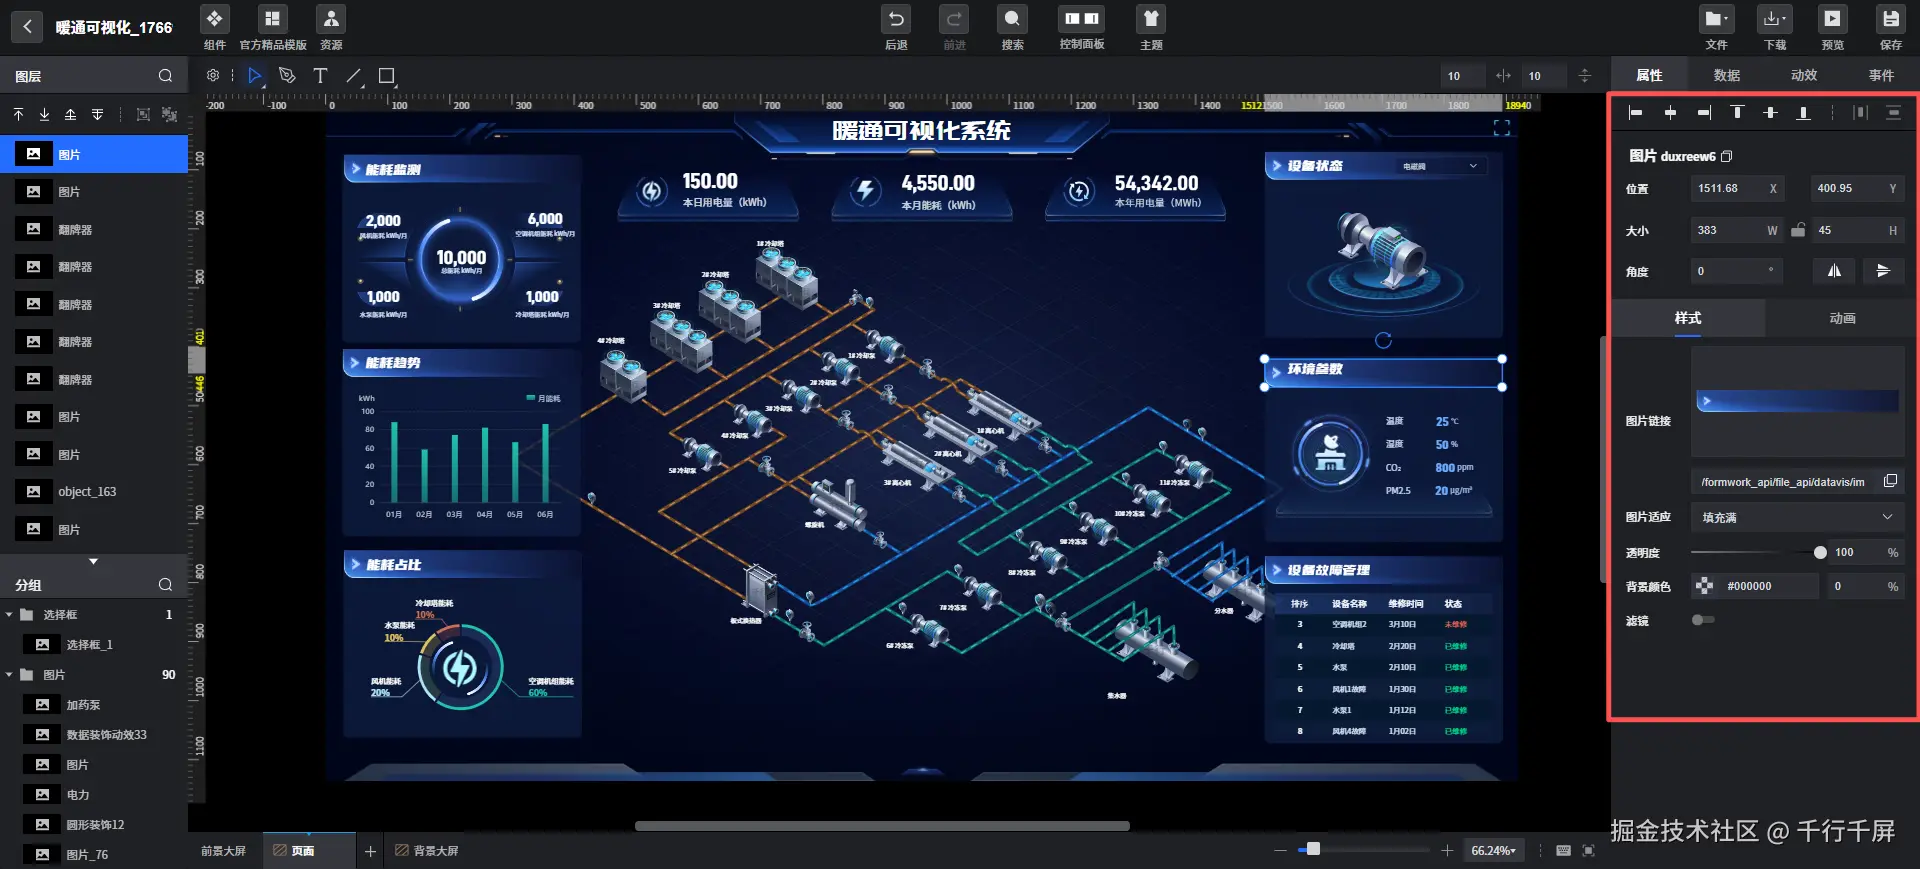Open canvas settings gear icon

[213, 75]
